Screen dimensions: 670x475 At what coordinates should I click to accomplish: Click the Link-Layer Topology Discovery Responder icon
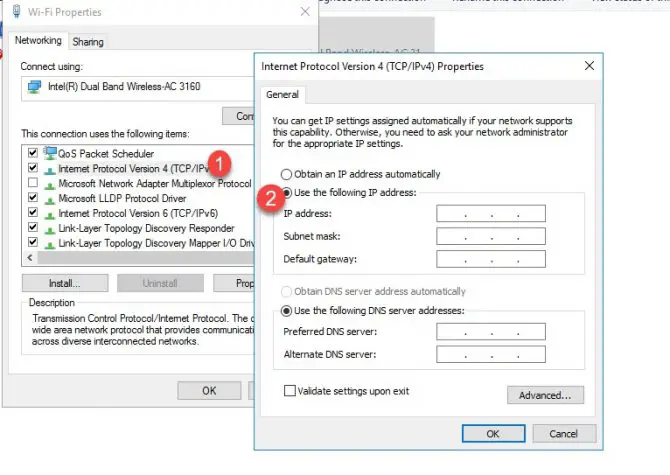tap(50, 229)
